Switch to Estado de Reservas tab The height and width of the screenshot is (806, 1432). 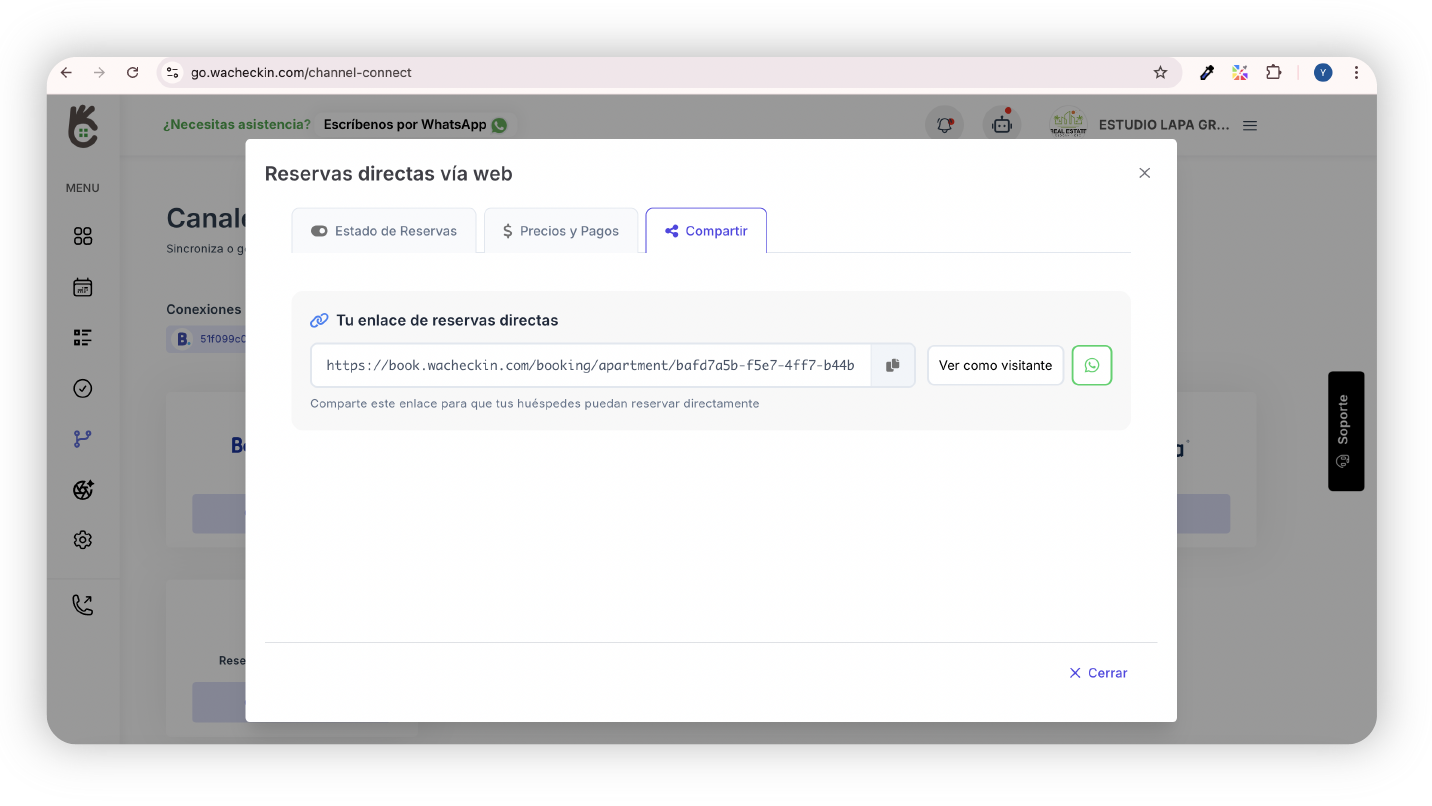tap(384, 231)
